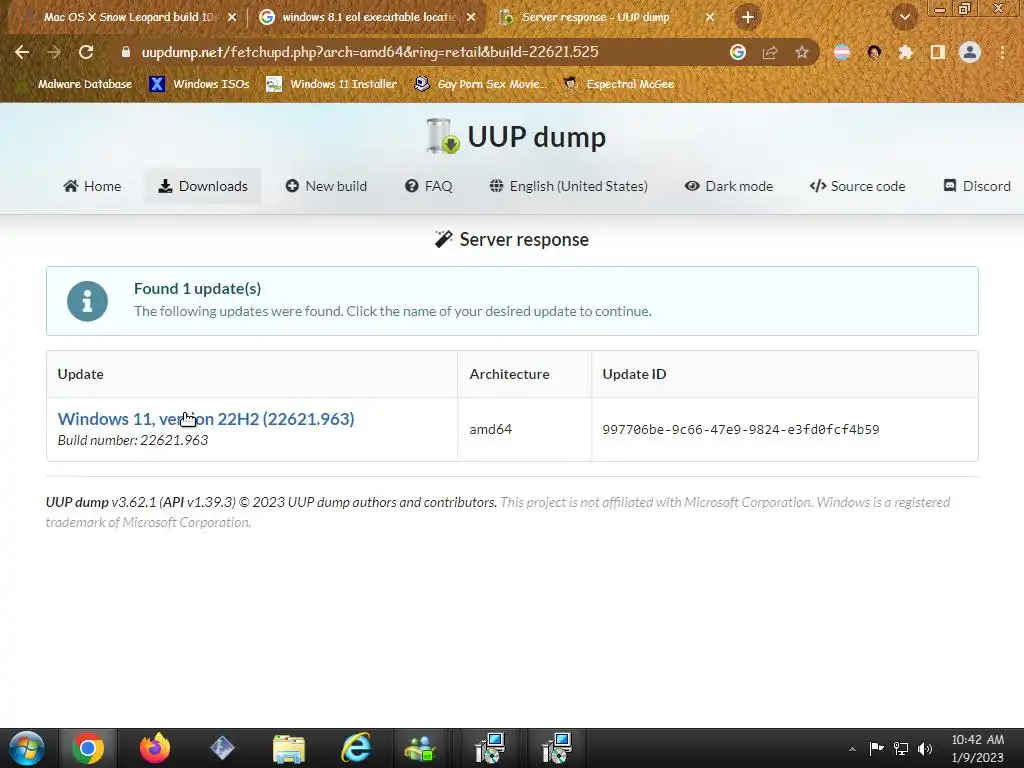The width and height of the screenshot is (1024, 768).
Task: Go to Home in site navigation
Action: tap(92, 186)
